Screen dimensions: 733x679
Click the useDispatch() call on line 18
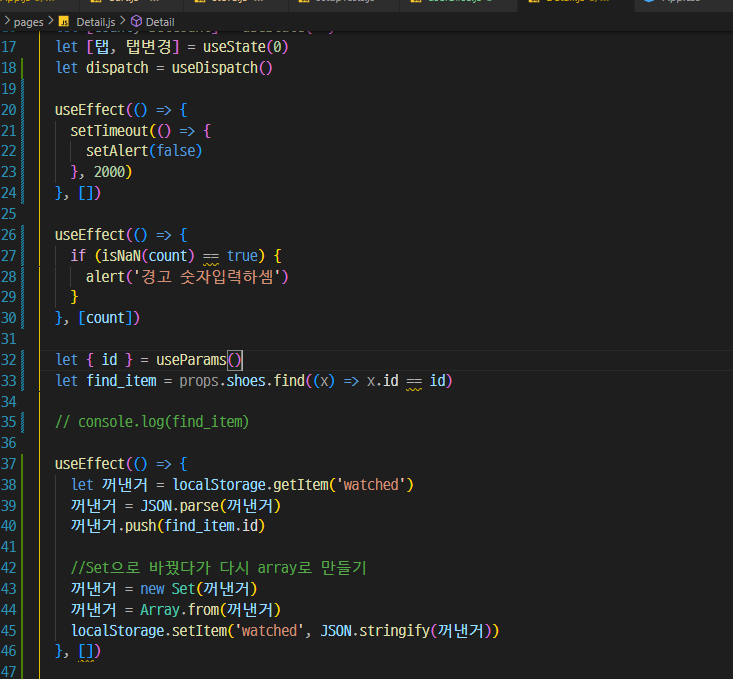pos(222,68)
